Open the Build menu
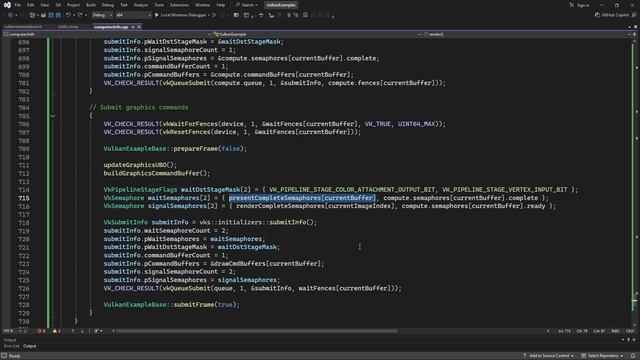 pyautogui.click(x=91, y=5)
